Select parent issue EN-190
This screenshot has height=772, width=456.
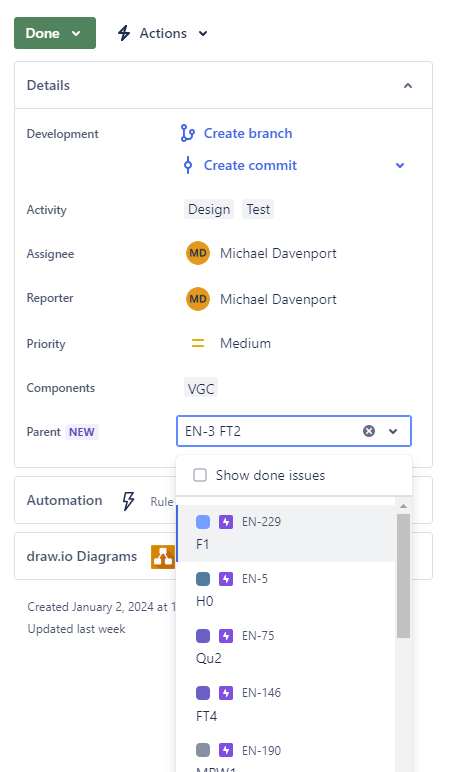286,753
